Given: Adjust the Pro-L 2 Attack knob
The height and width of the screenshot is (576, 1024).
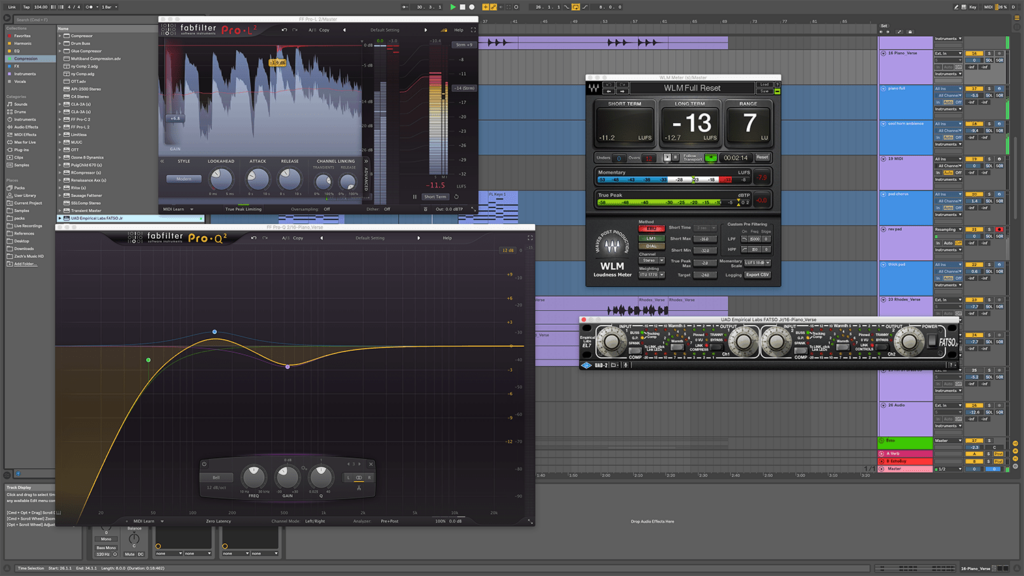Looking at the screenshot, I should pyautogui.click(x=257, y=179).
